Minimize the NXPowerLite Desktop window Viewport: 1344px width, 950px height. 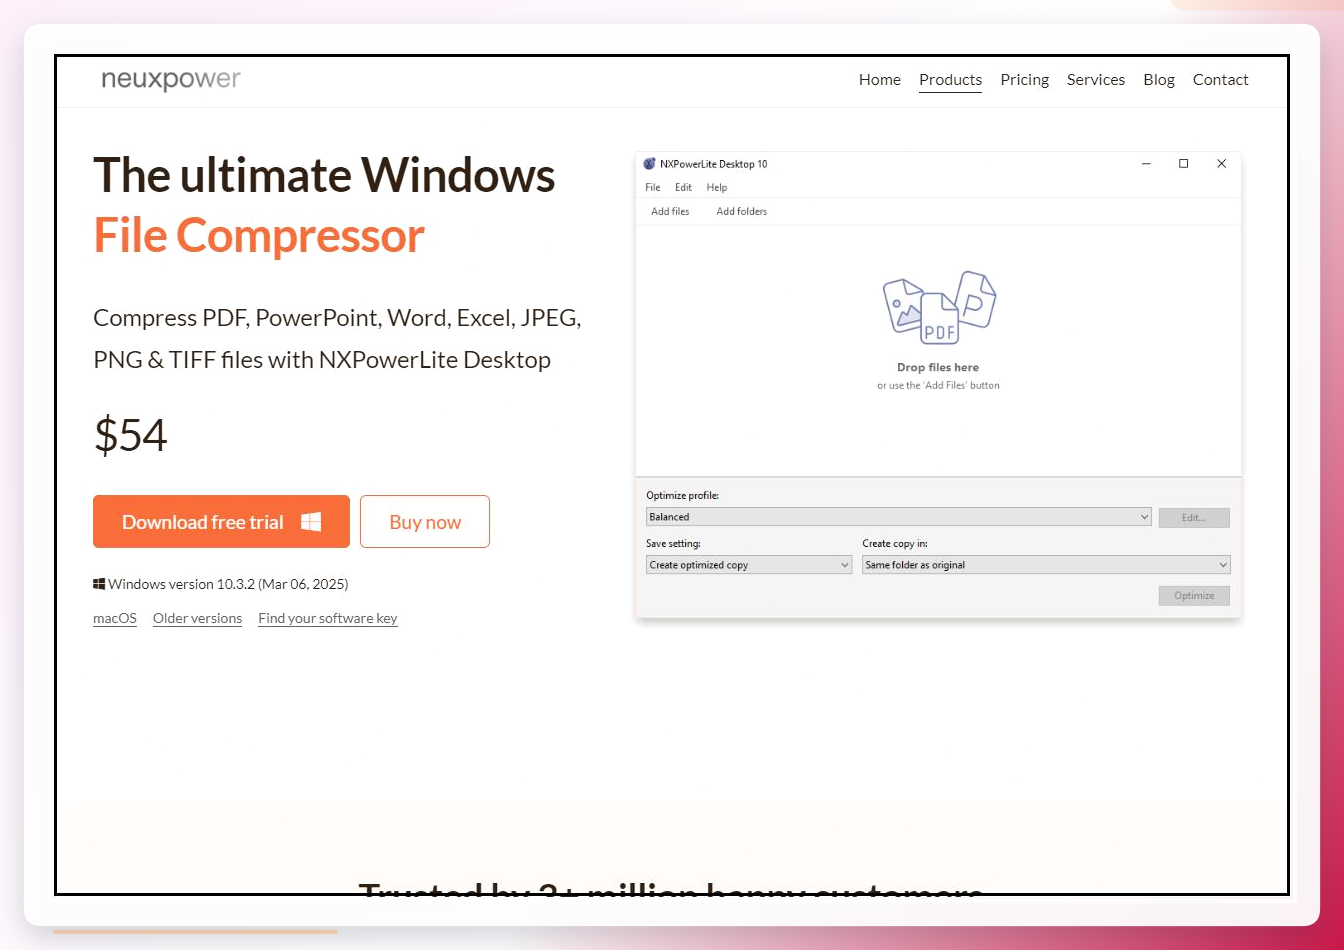pyautogui.click(x=1146, y=164)
